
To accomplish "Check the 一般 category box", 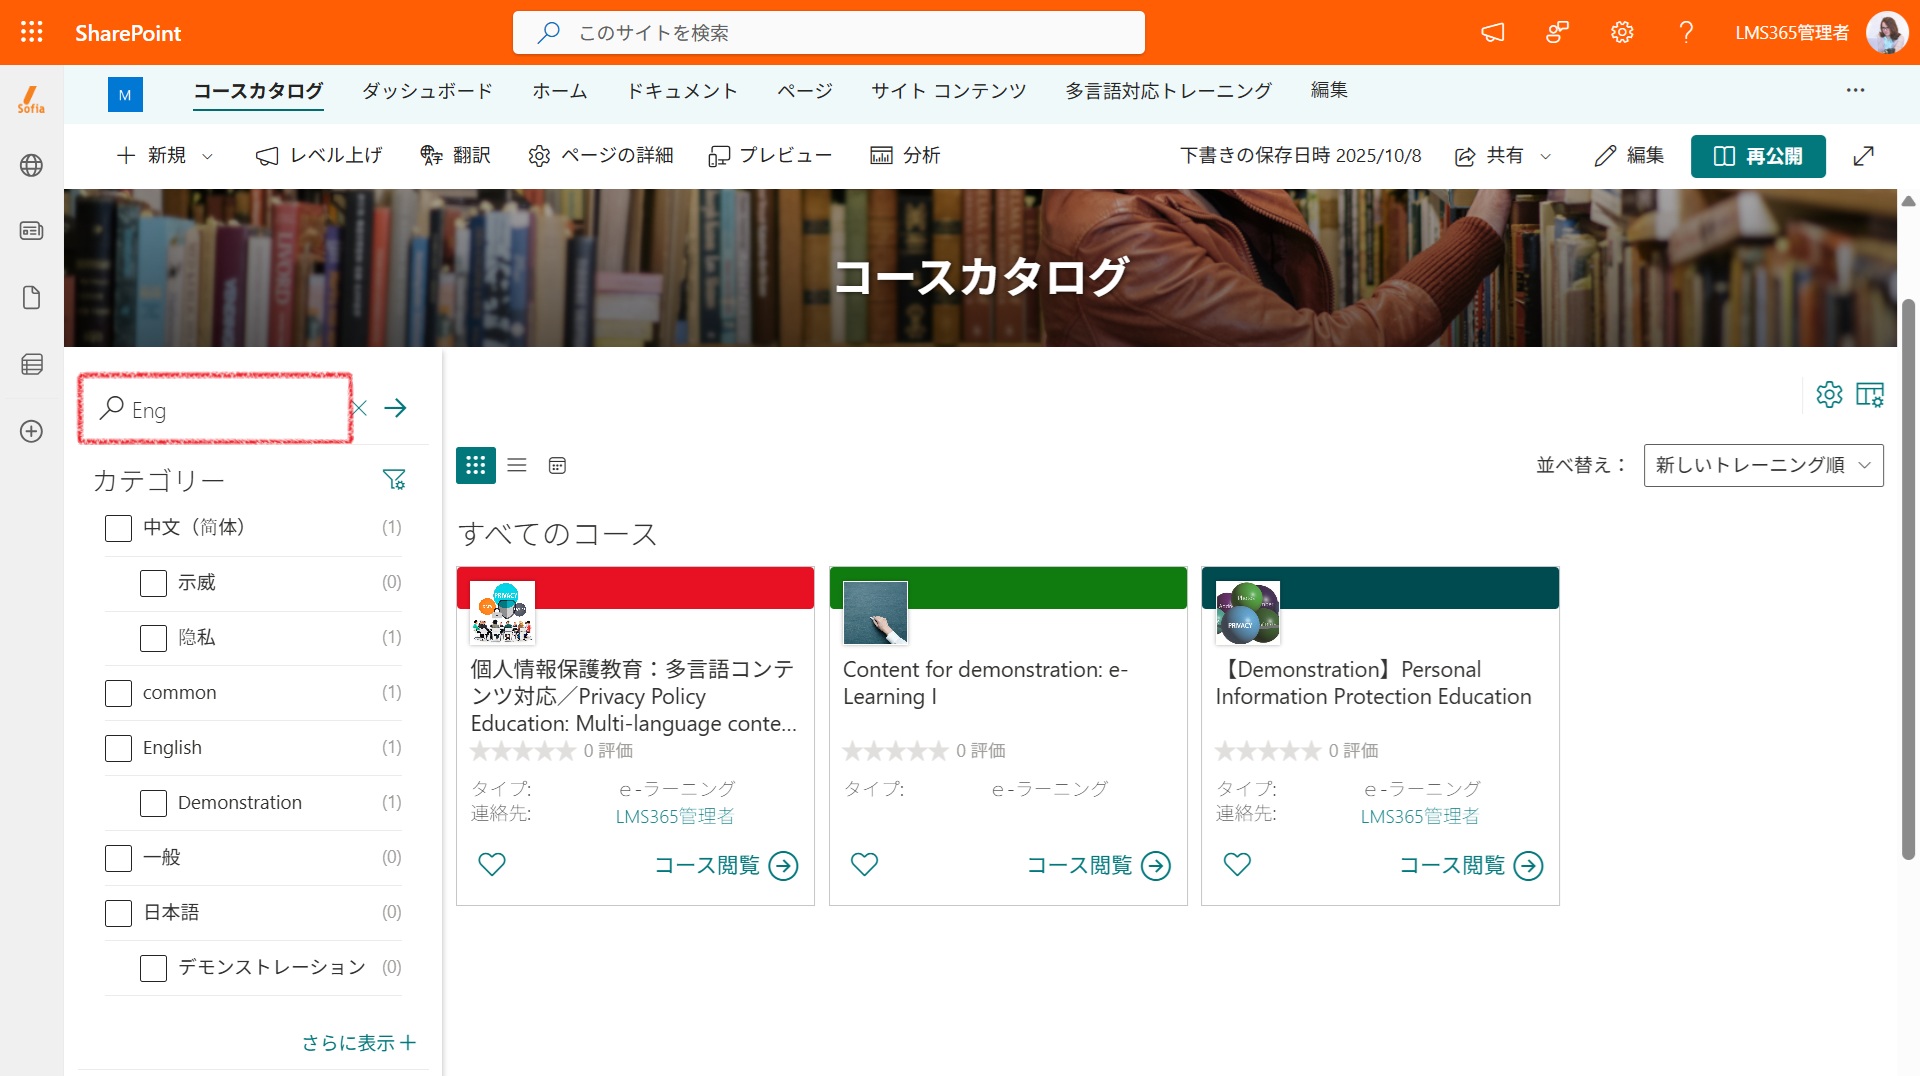I will [118, 858].
